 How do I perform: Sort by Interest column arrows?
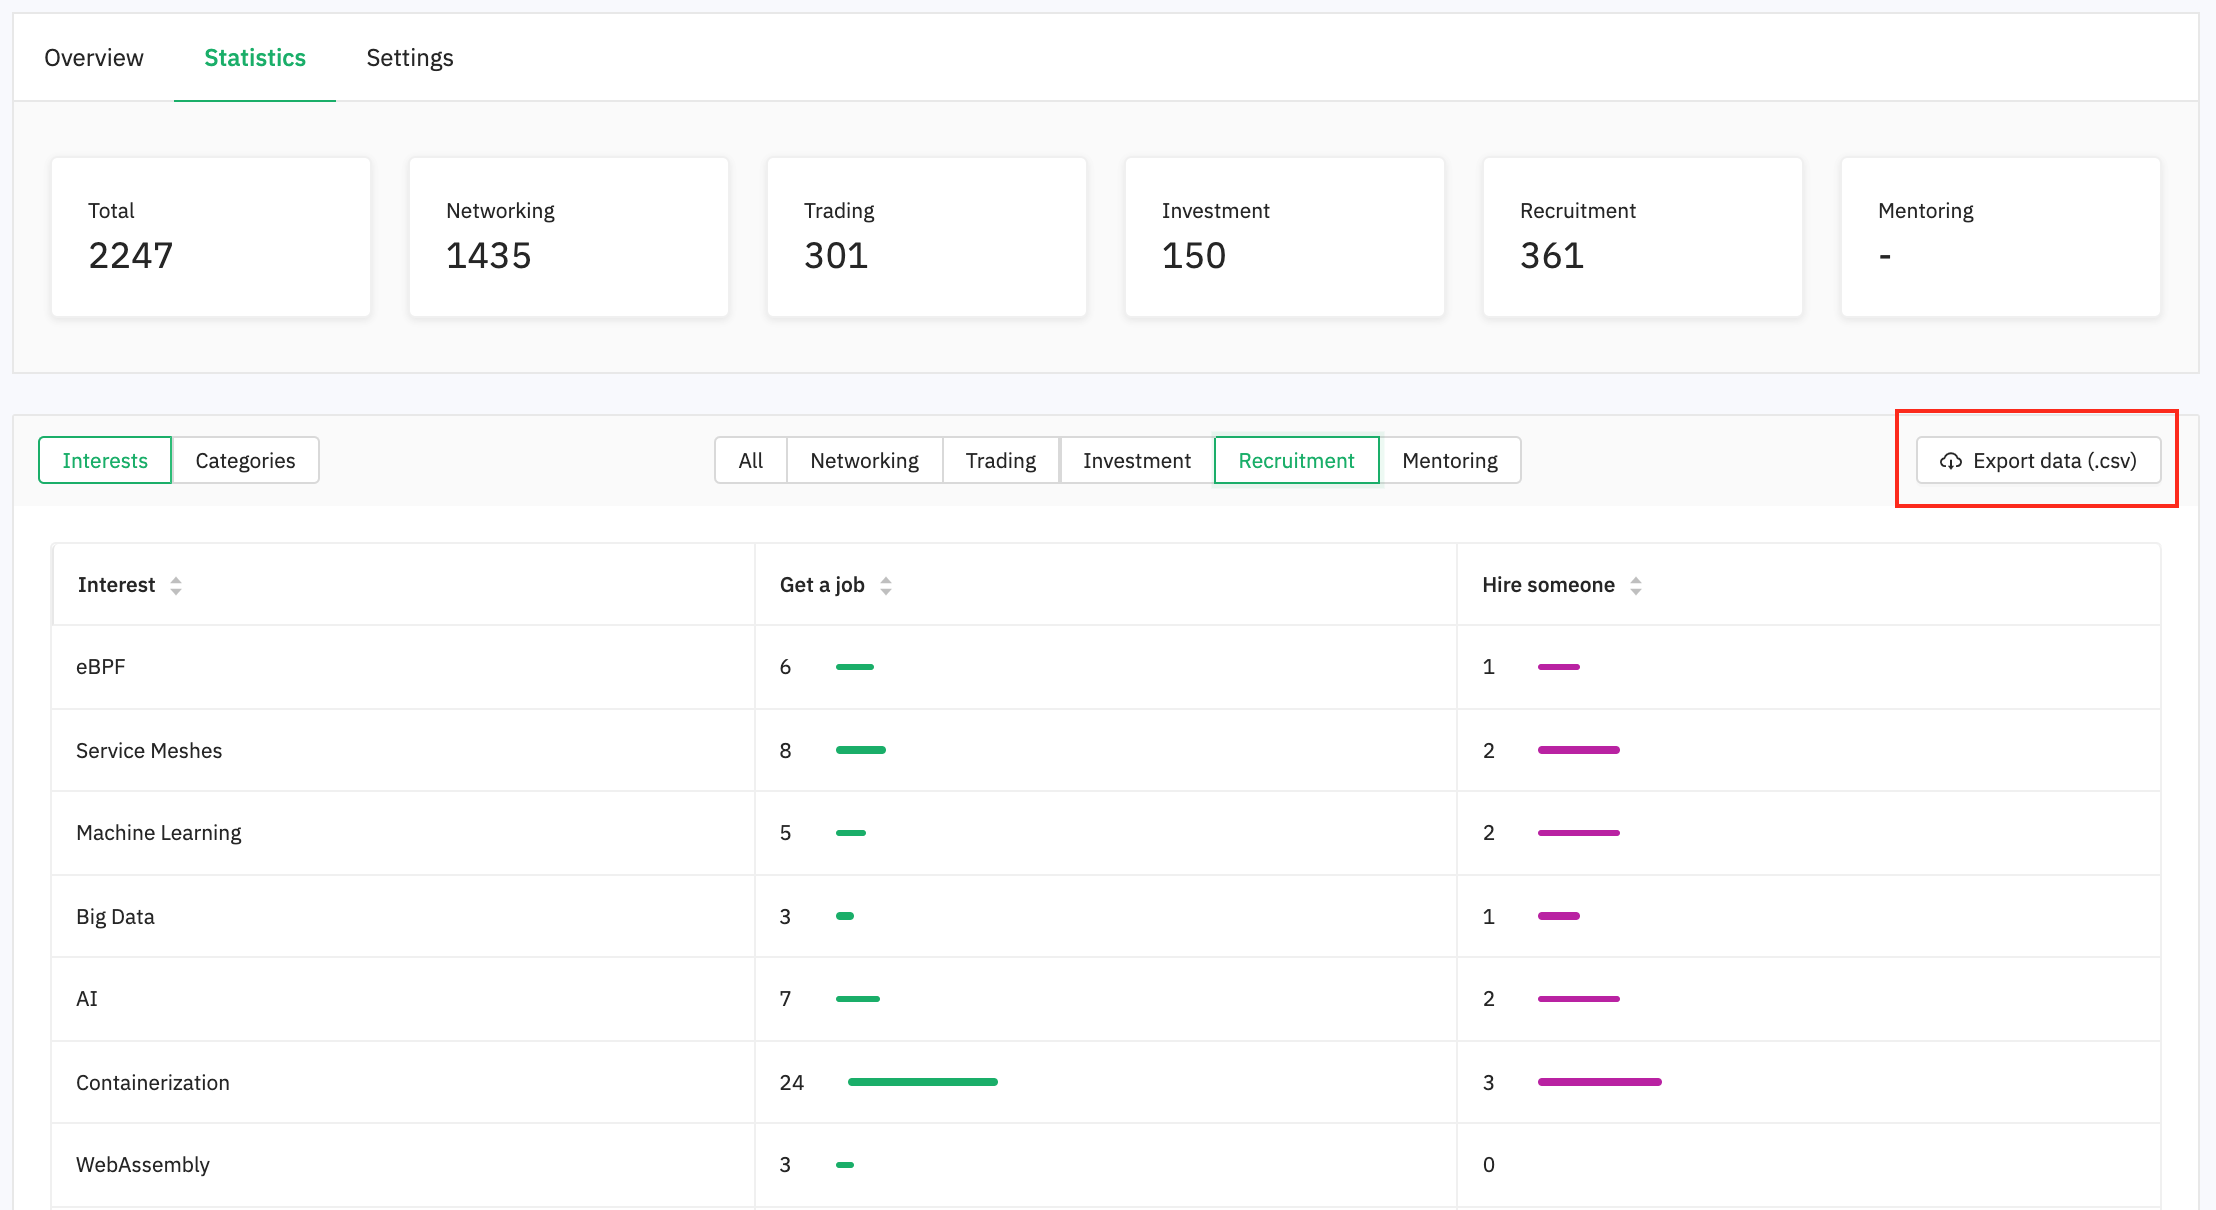tap(176, 586)
